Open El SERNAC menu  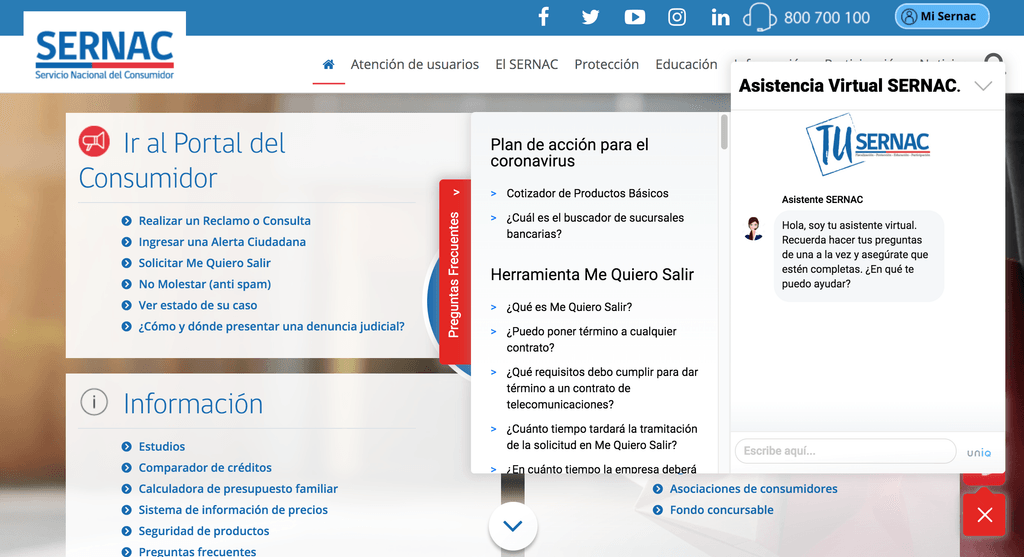point(526,64)
